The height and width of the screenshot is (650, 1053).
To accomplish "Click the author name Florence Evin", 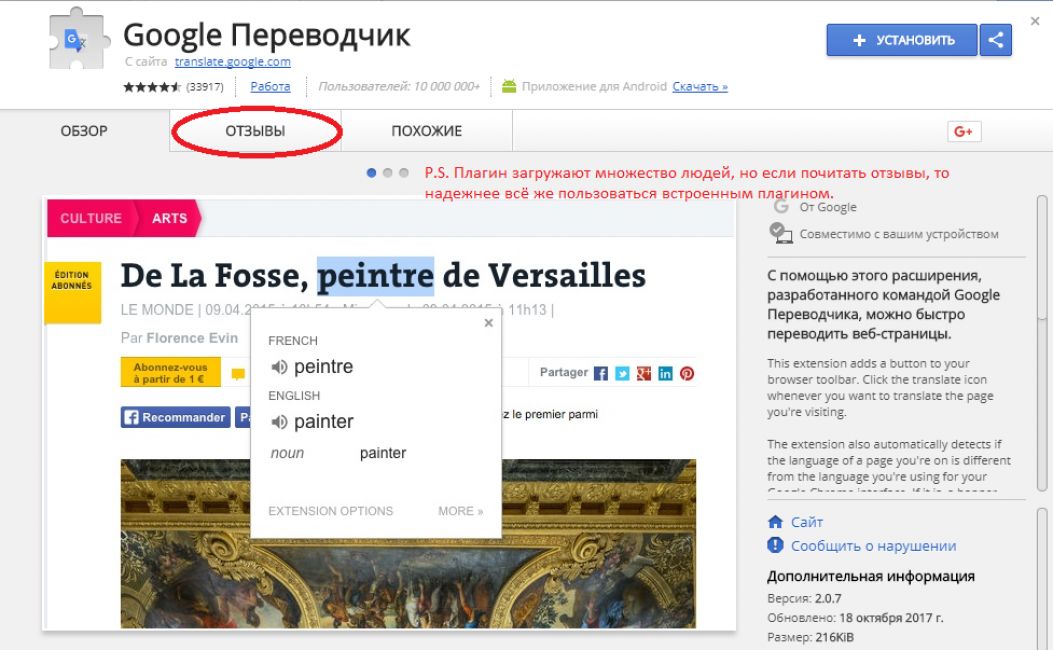I will click(x=192, y=338).
